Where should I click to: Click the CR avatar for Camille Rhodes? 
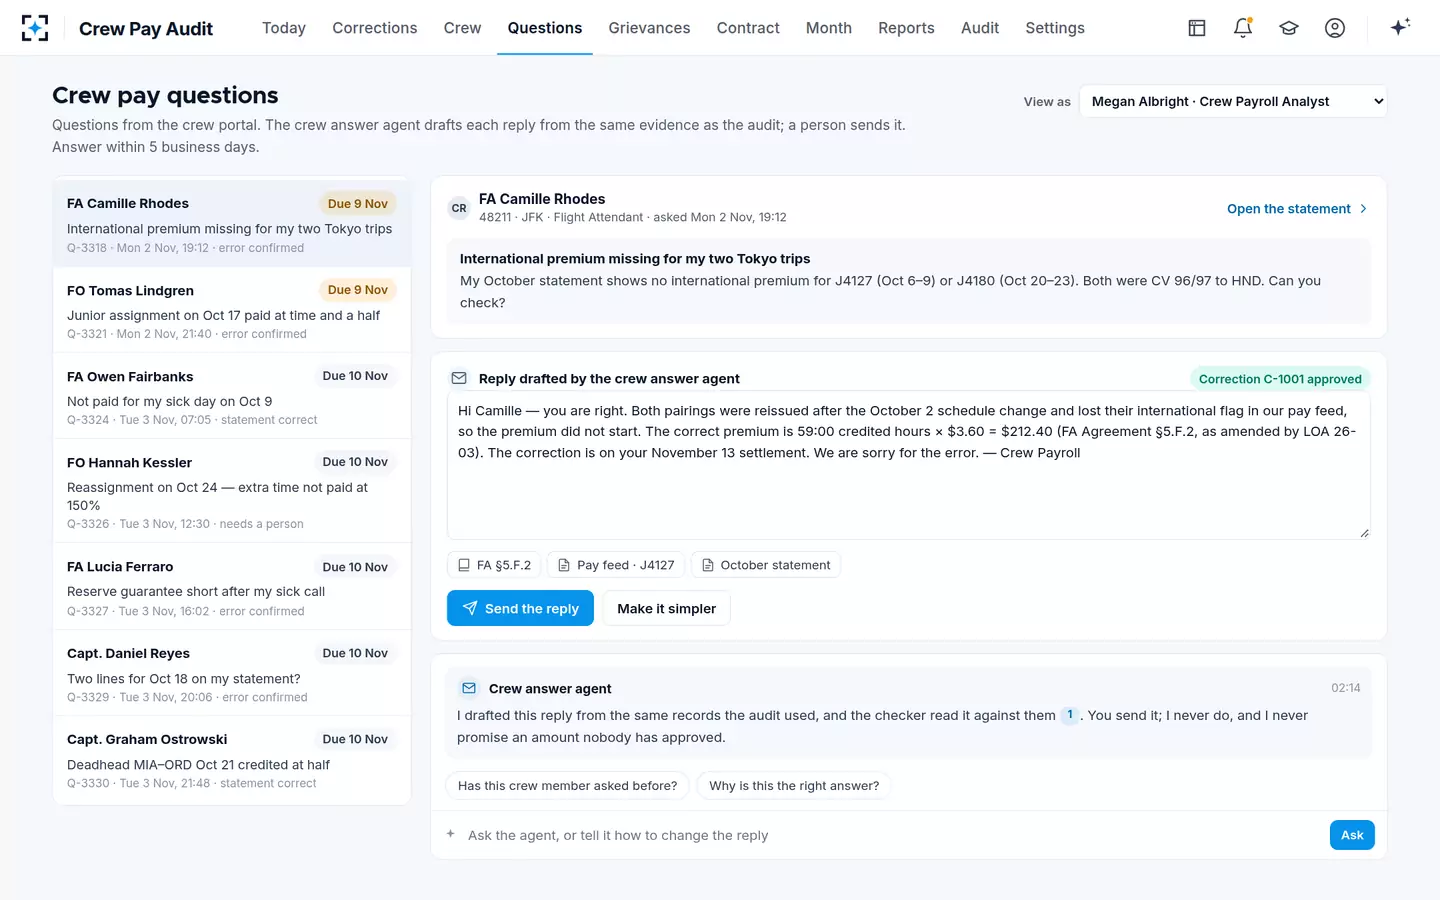459,208
